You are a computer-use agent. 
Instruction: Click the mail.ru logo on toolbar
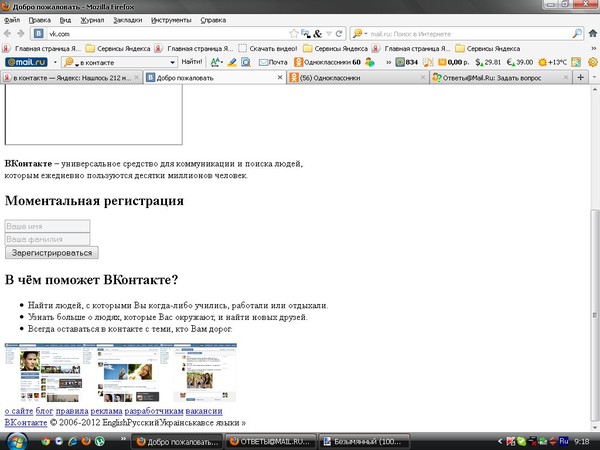point(26,62)
